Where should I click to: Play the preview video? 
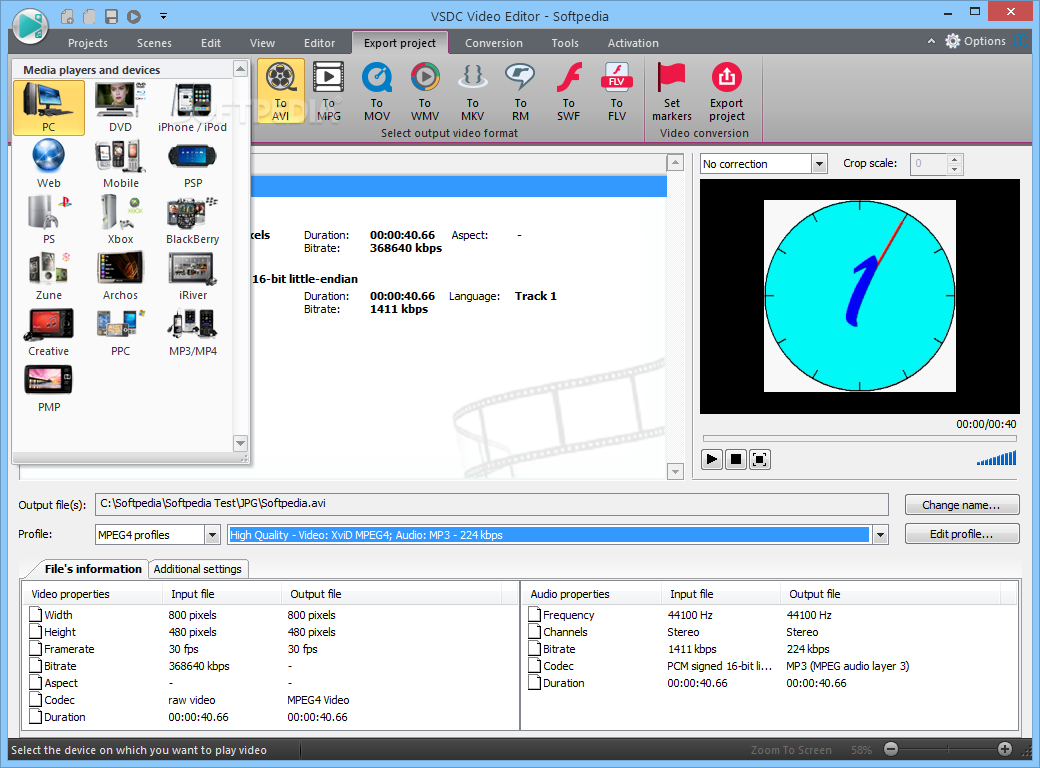pyautogui.click(x=712, y=459)
